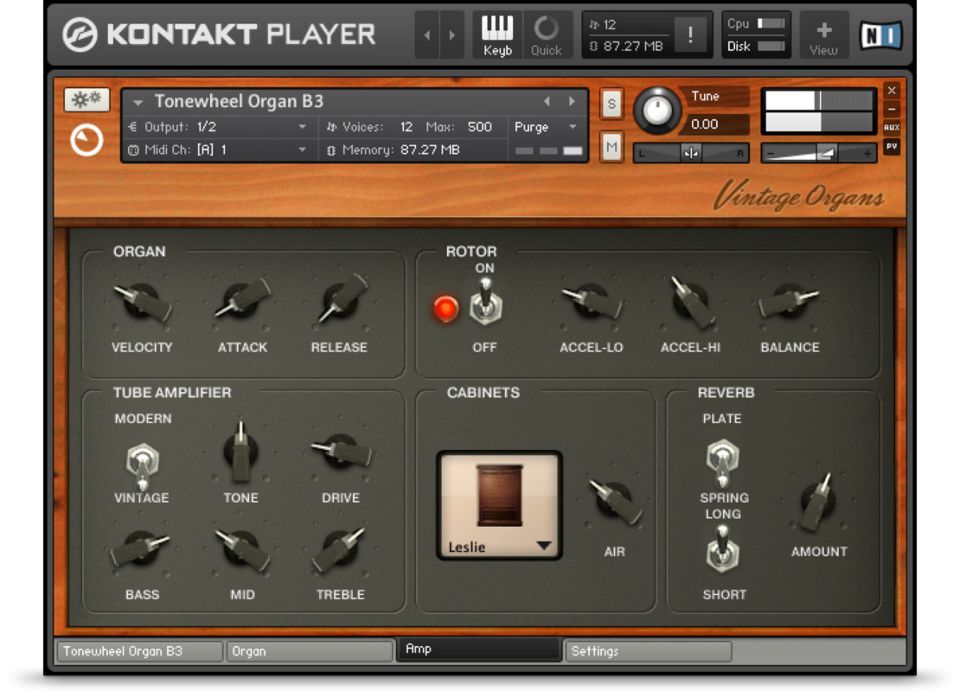Click the Quick load icon
Image resolution: width=960 pixels, height=697 pixels.
click(x=546, y=35)
